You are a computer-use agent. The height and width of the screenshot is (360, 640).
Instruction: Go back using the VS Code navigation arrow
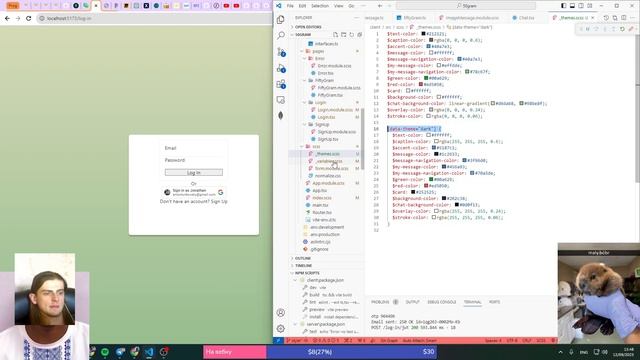click(380, 6)
